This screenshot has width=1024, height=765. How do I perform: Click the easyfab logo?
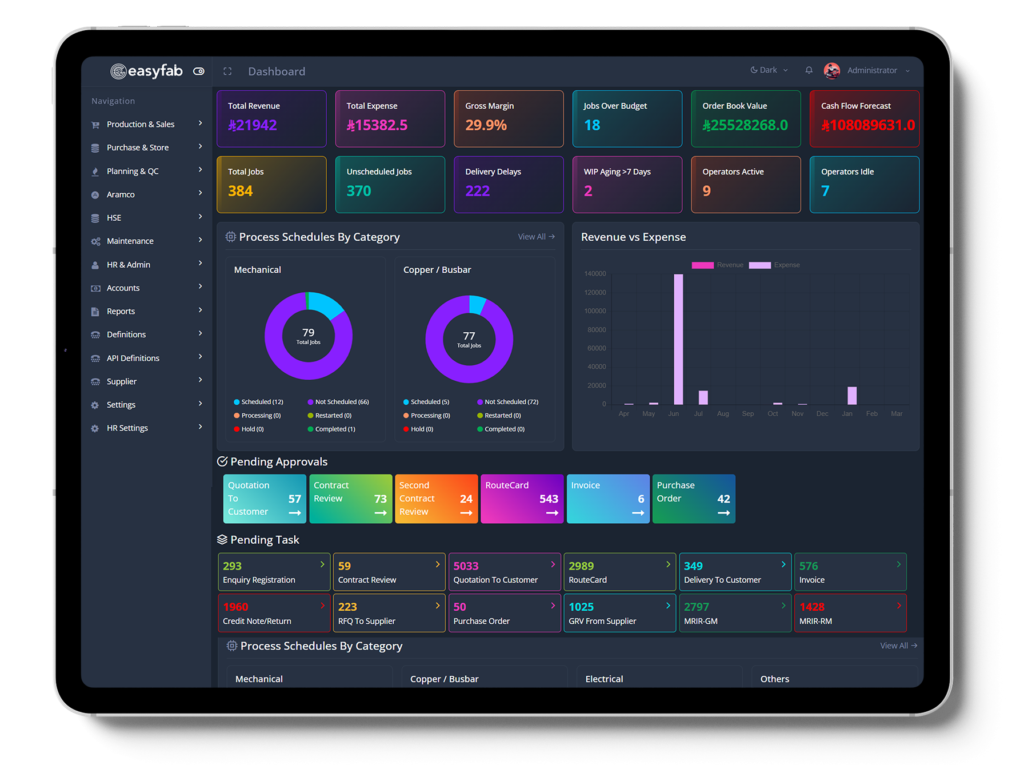(146, 71)
